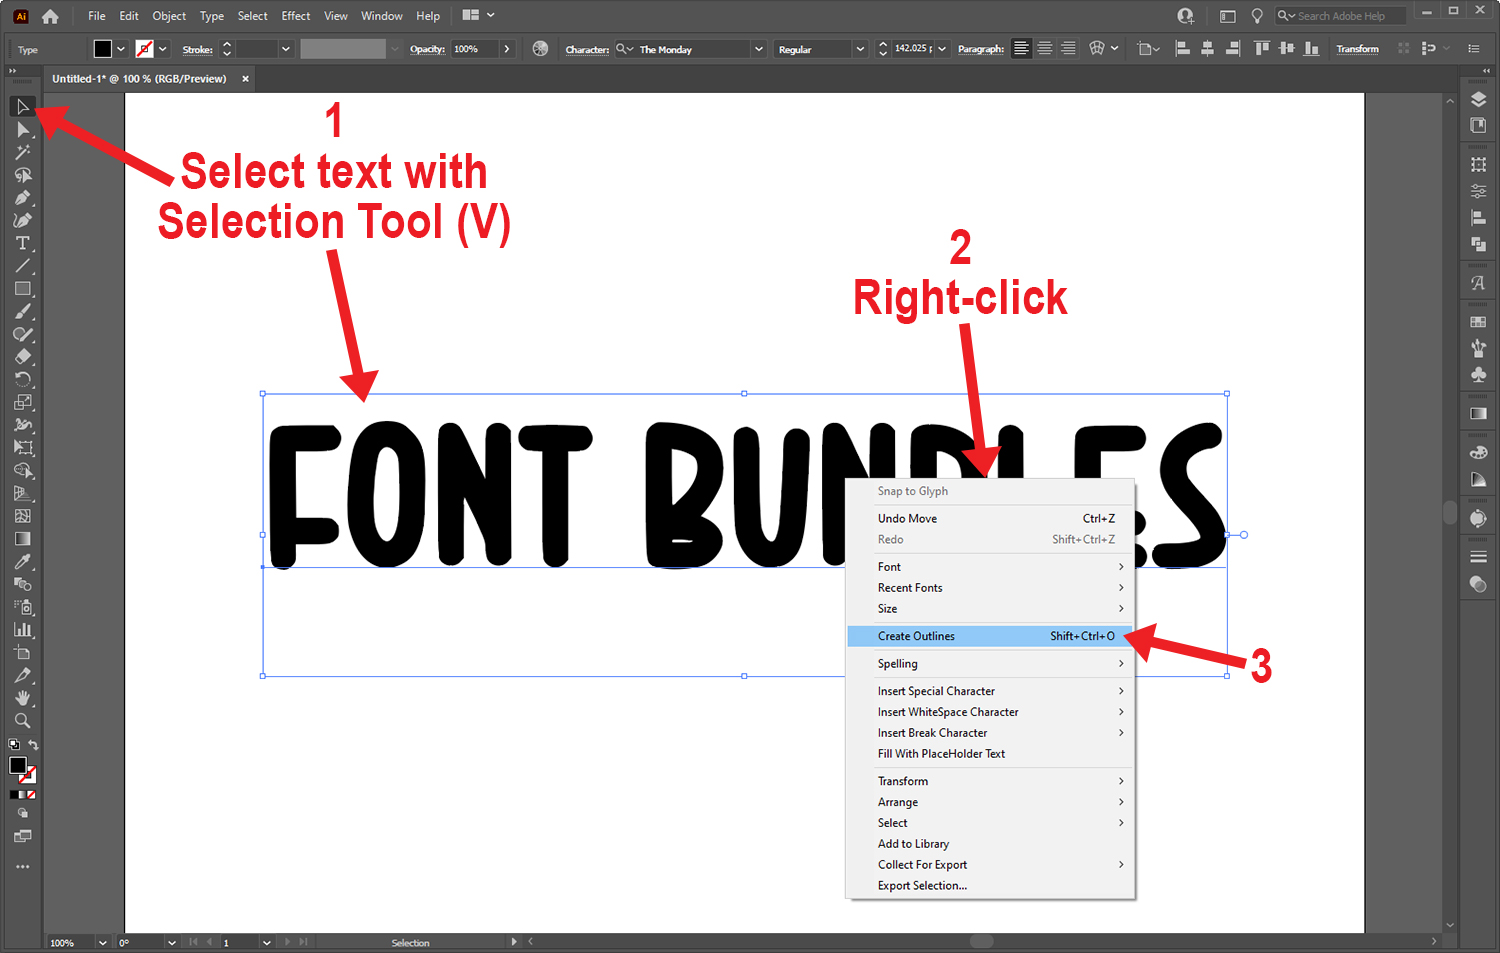The image size is (1500, 953).
Task: Open the Character panel icon on right dock
Action: pyautogui.click(x=1478, y=283)
